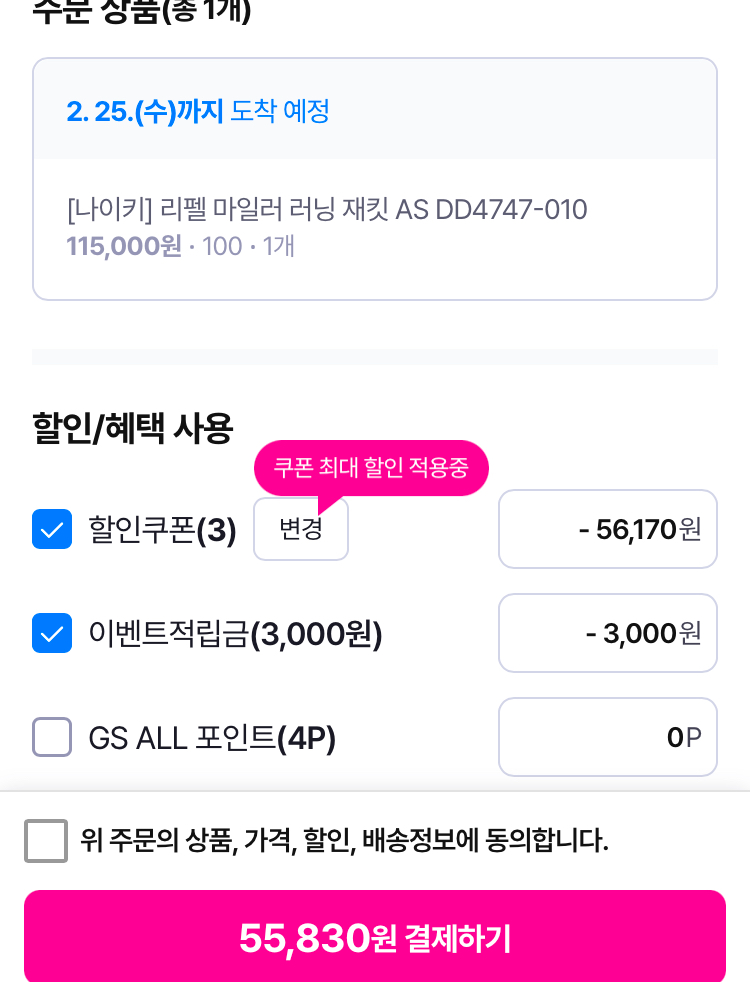Screen dimensions: 750x982
Task: Uncheck the 할인쿠폰 checkbox
Action: [x=52, y=529]
